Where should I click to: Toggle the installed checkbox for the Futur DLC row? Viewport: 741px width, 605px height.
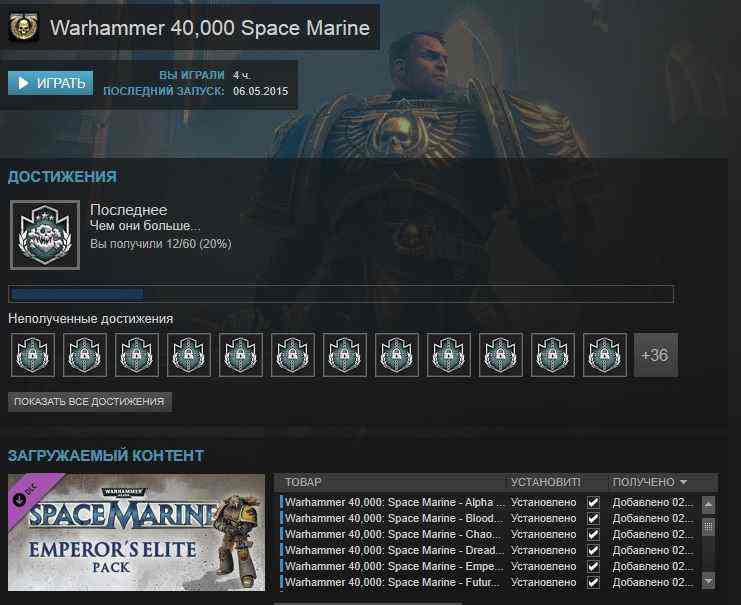pos(594,582)
